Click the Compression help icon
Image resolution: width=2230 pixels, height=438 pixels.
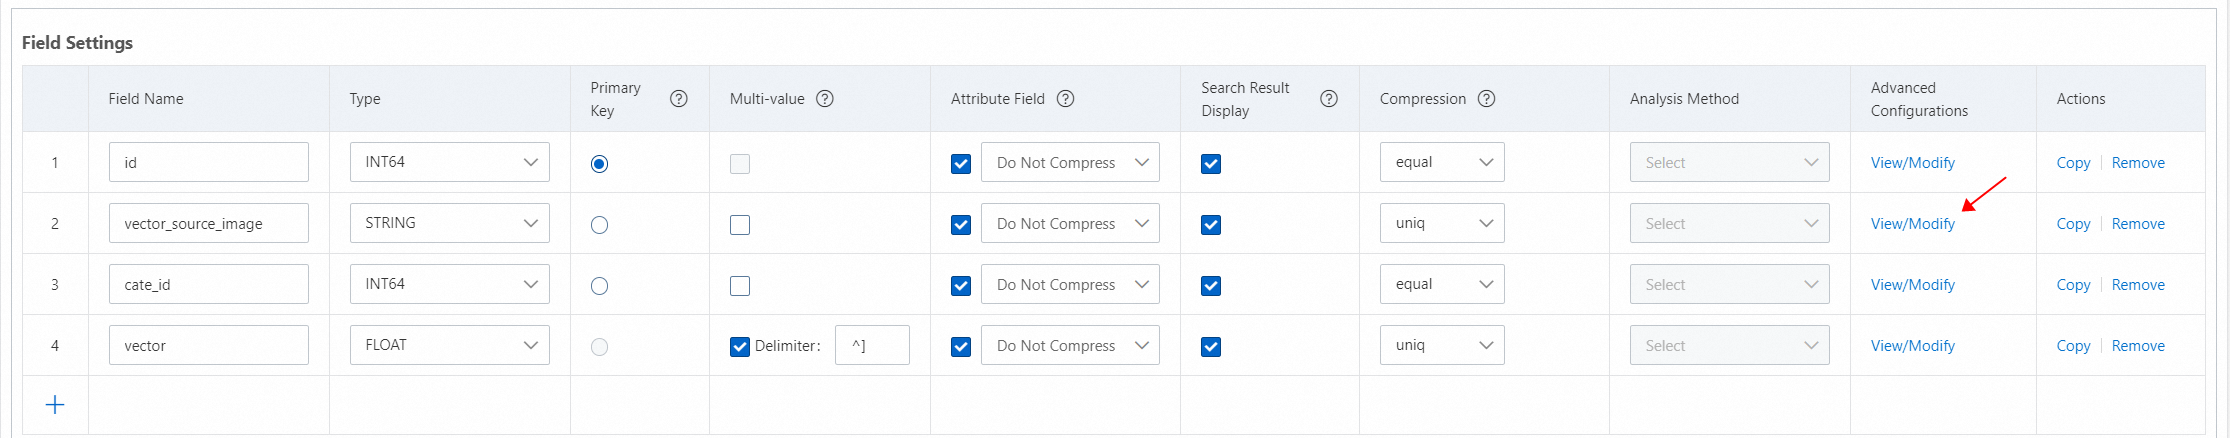[1487, 99]
